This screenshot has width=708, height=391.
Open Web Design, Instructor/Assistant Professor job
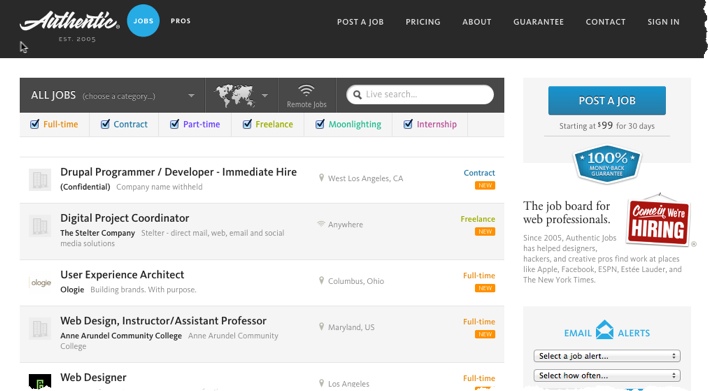(163, 321)
